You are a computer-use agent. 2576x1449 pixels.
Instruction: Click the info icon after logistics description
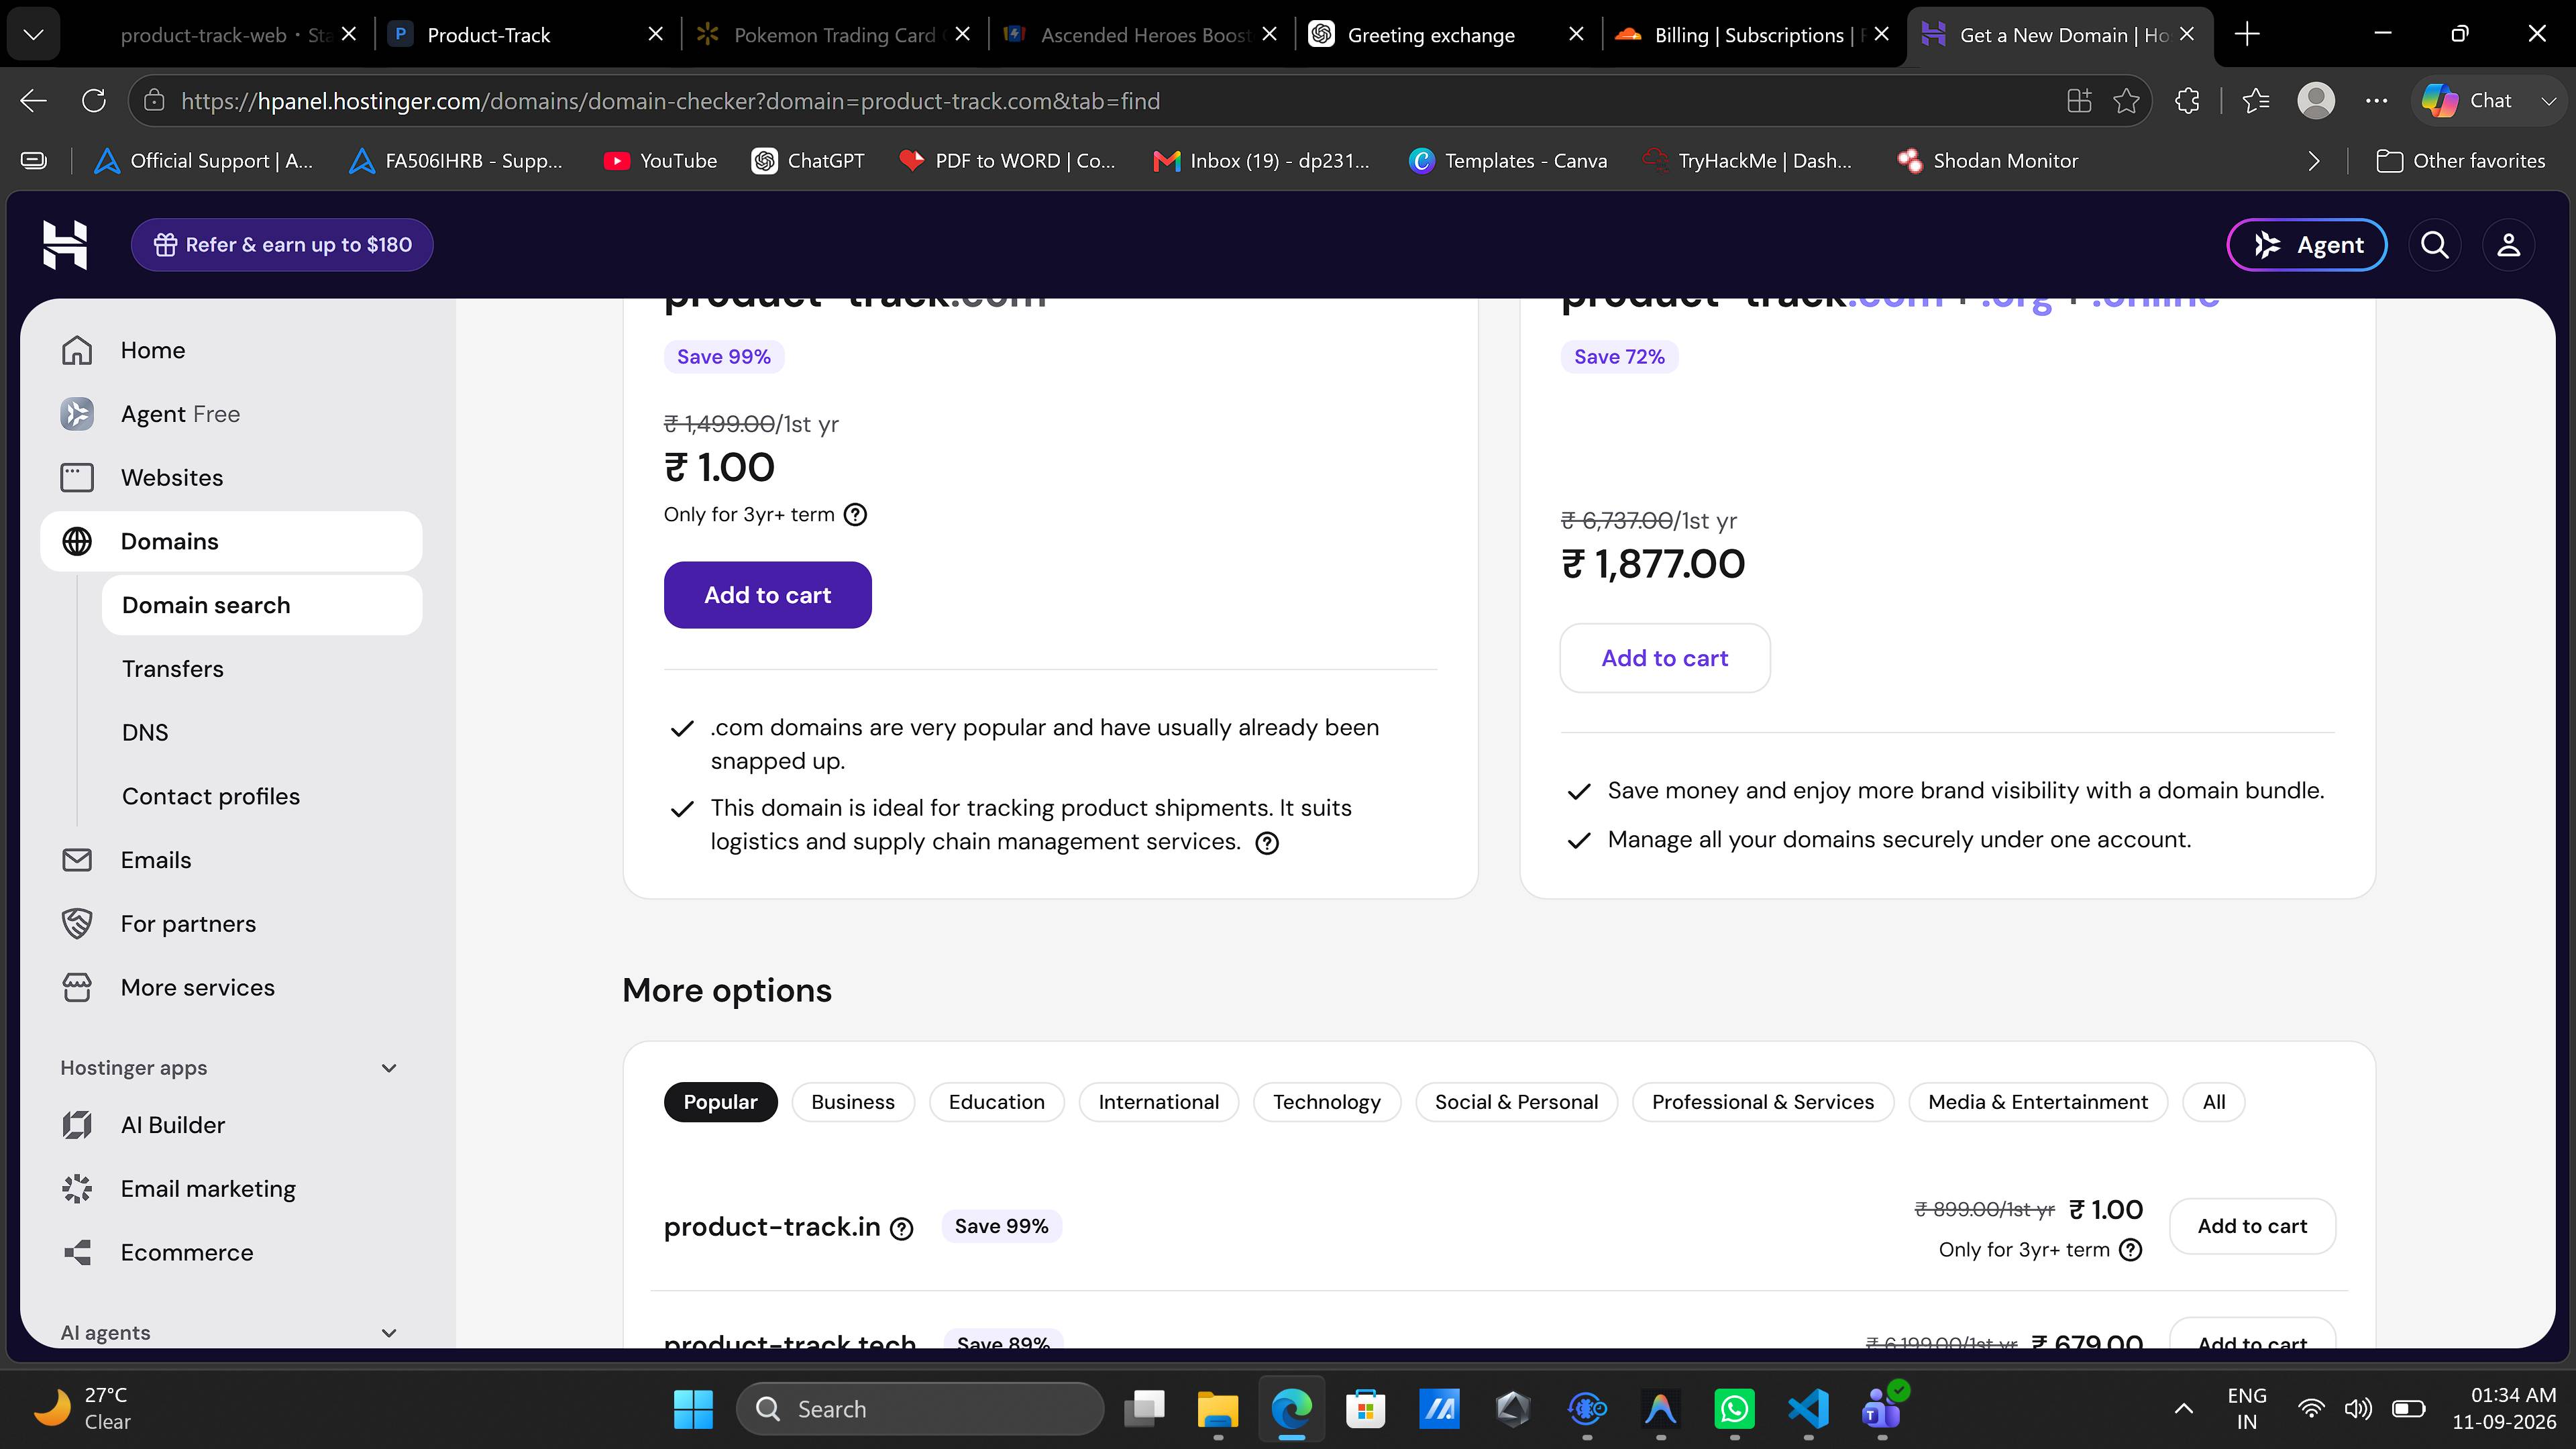tap(1267, 843)
